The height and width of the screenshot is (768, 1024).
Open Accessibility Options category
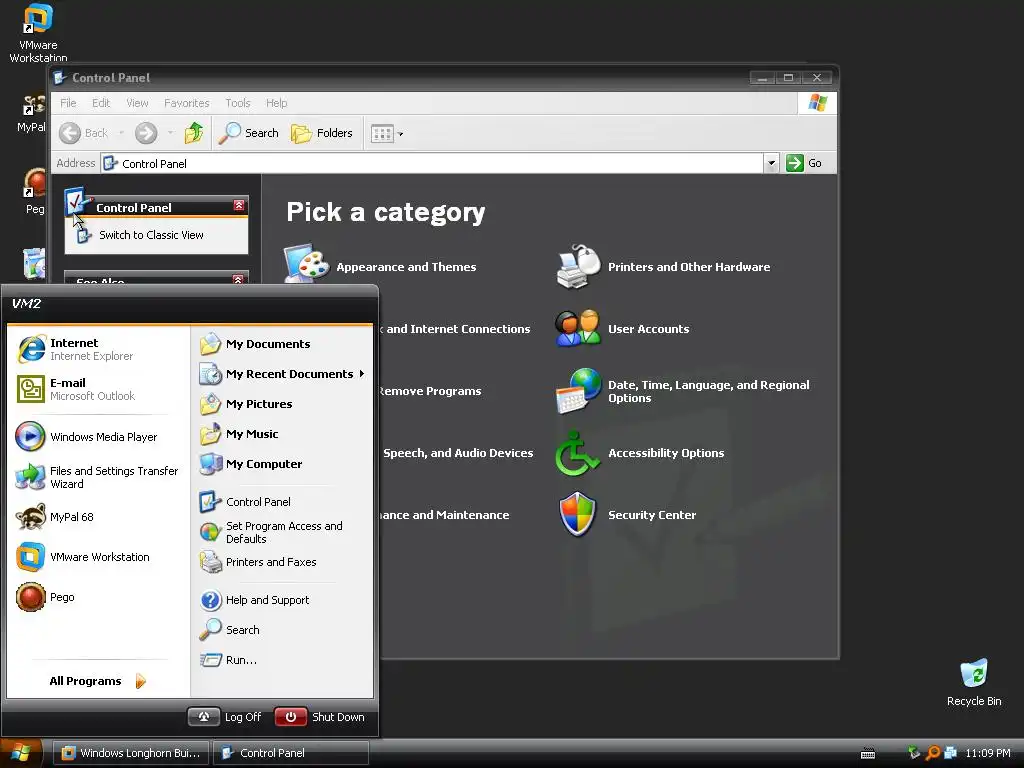[640, 453]
